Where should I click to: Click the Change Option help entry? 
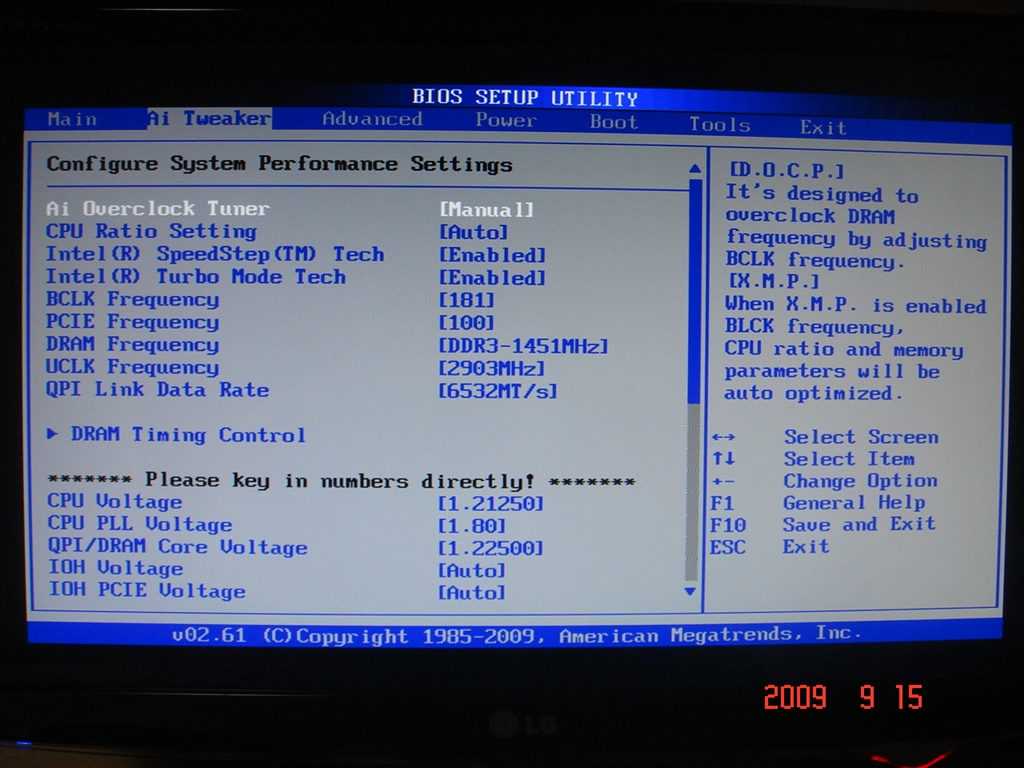point(861,481)
